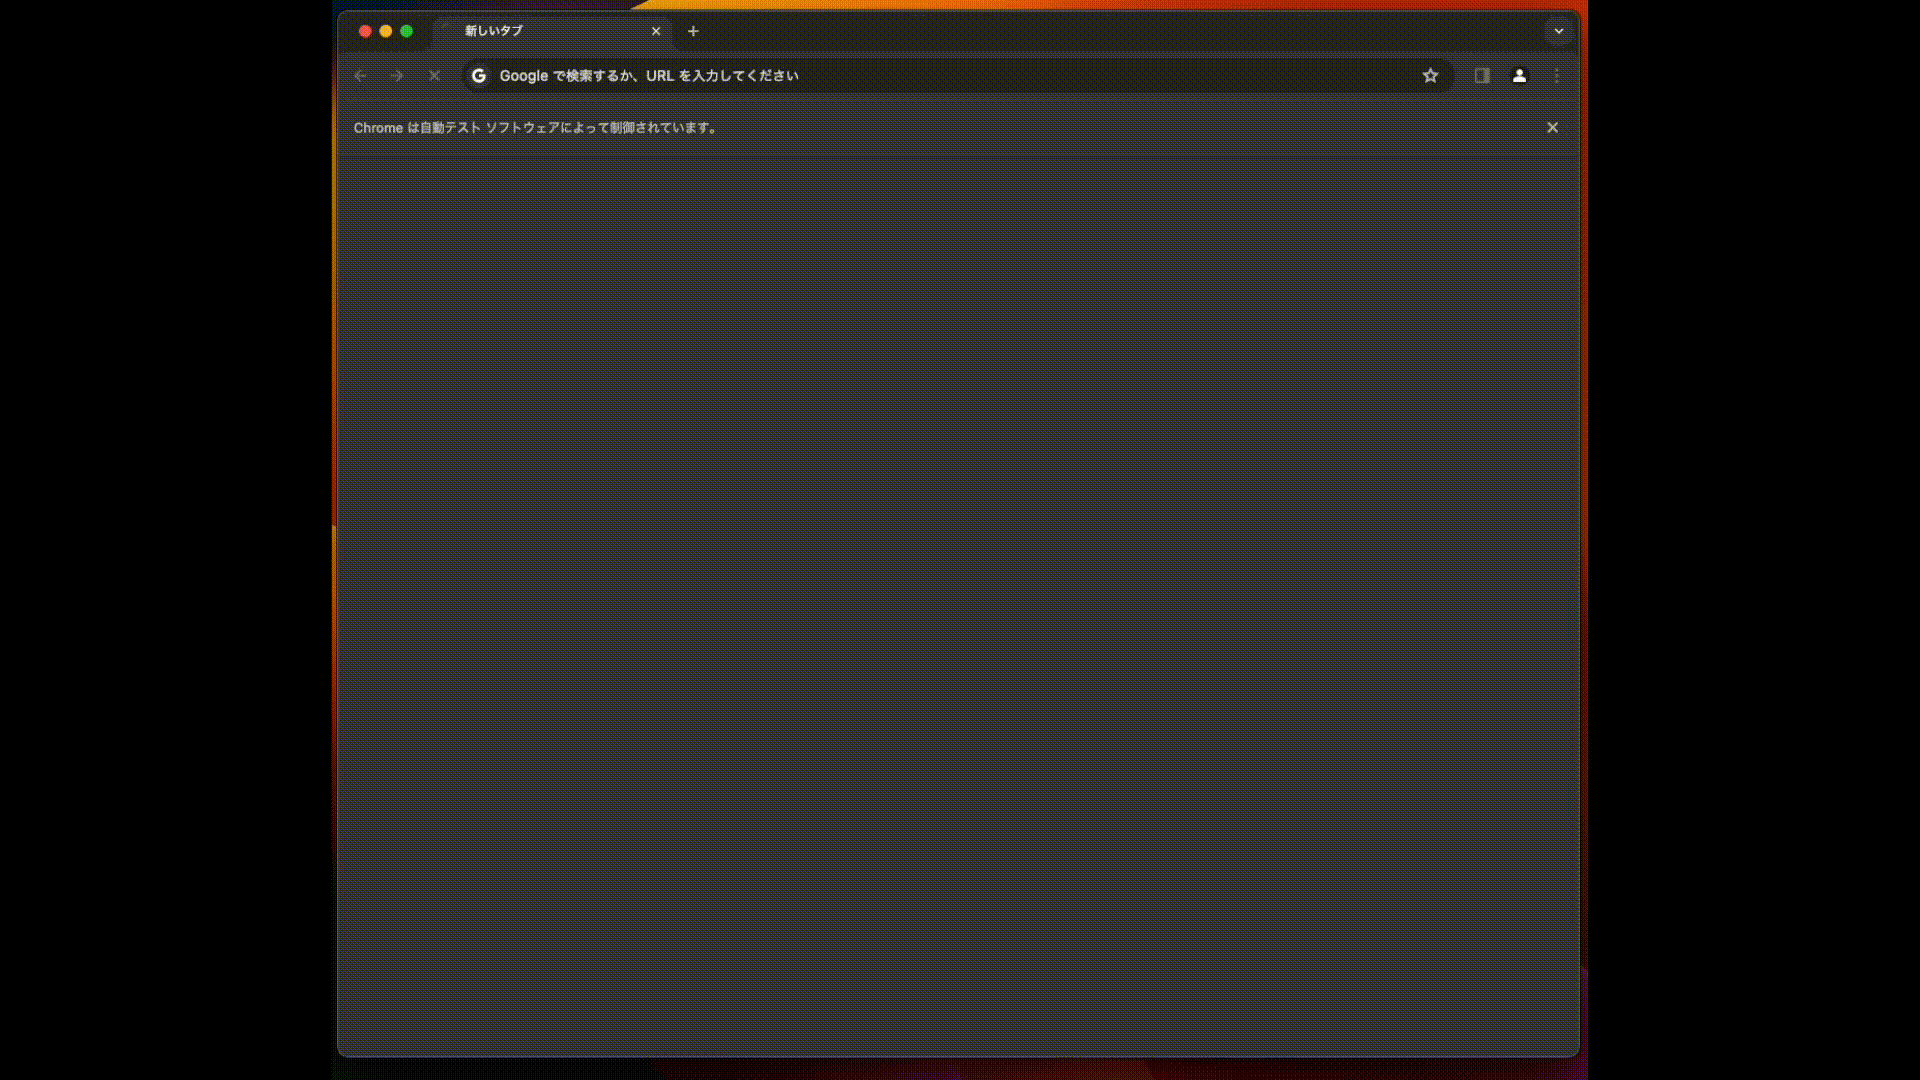Click the green zoom traffic light

click(407, 31)
